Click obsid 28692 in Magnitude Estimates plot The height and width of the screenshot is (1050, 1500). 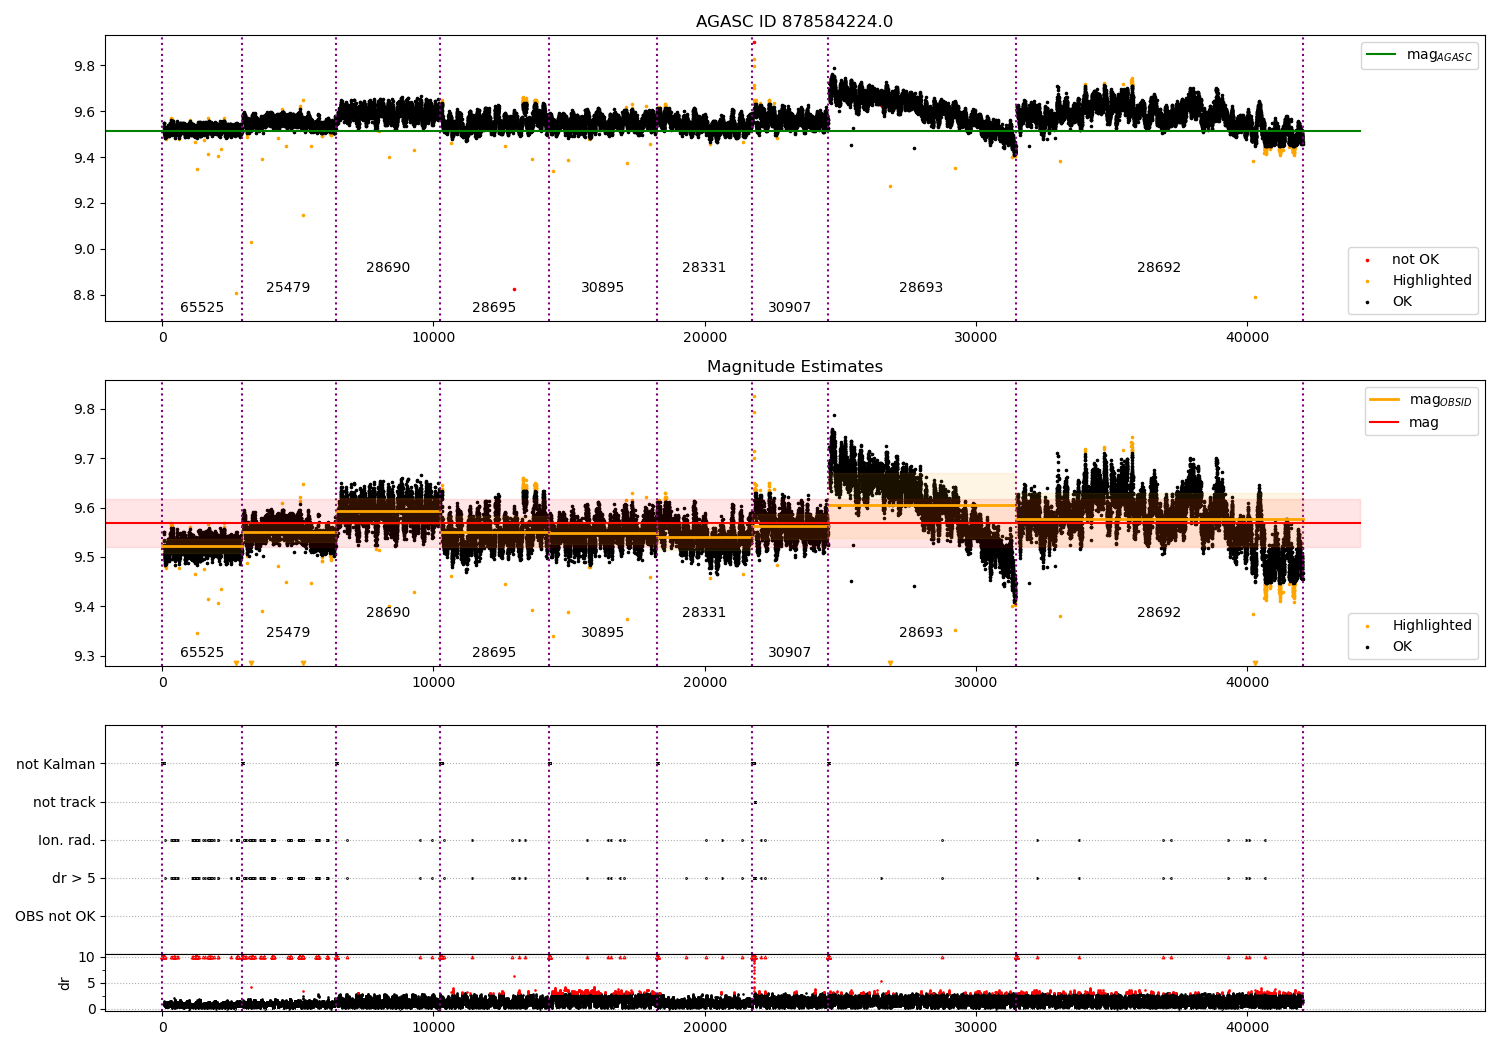[1159, 613]
